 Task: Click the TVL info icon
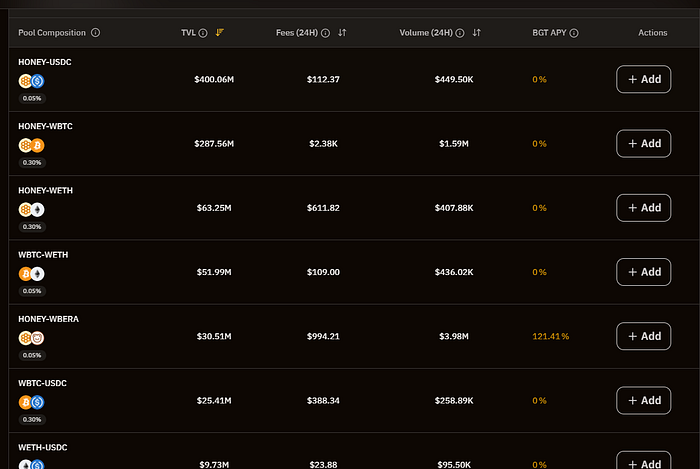(x=203, y=33)
